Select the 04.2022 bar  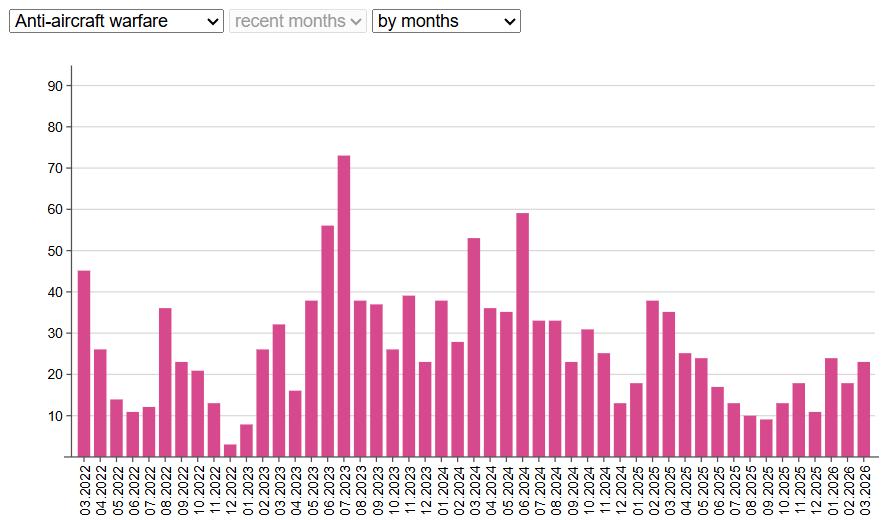pyautogui.click(x=100, y=403)
